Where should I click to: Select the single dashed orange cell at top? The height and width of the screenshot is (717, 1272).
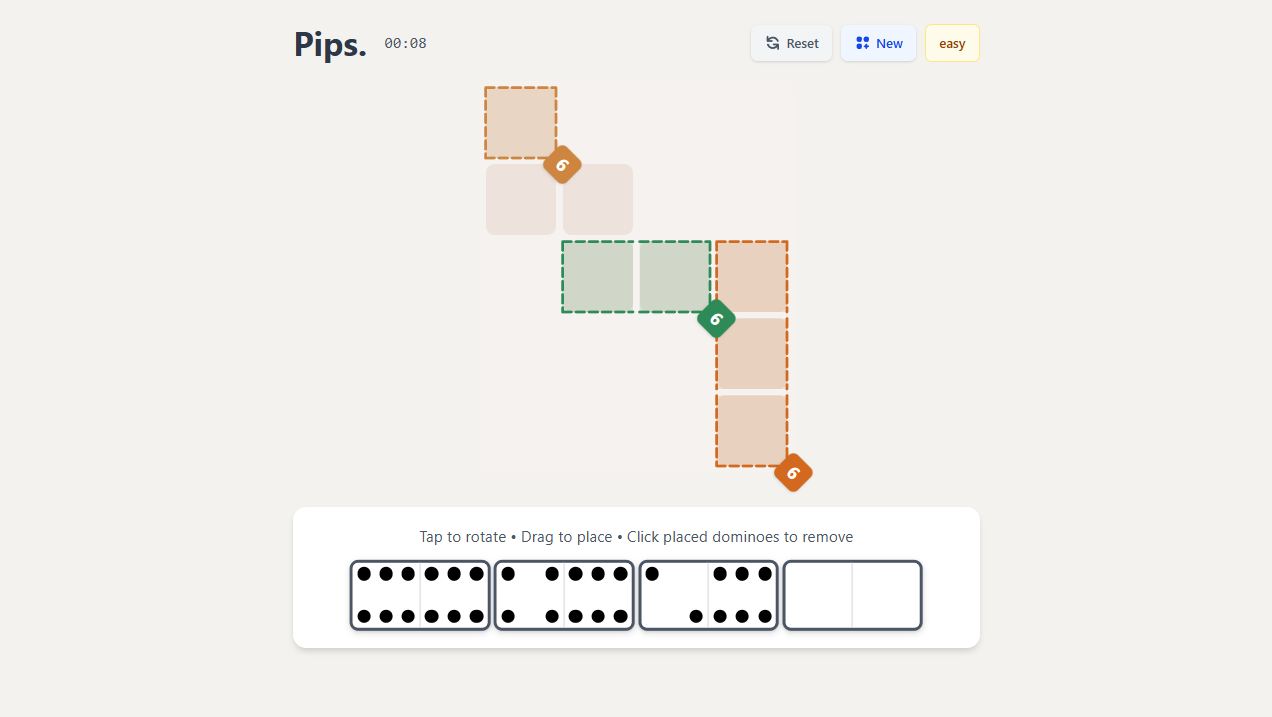pyautogui.click(x=520, y=122)
